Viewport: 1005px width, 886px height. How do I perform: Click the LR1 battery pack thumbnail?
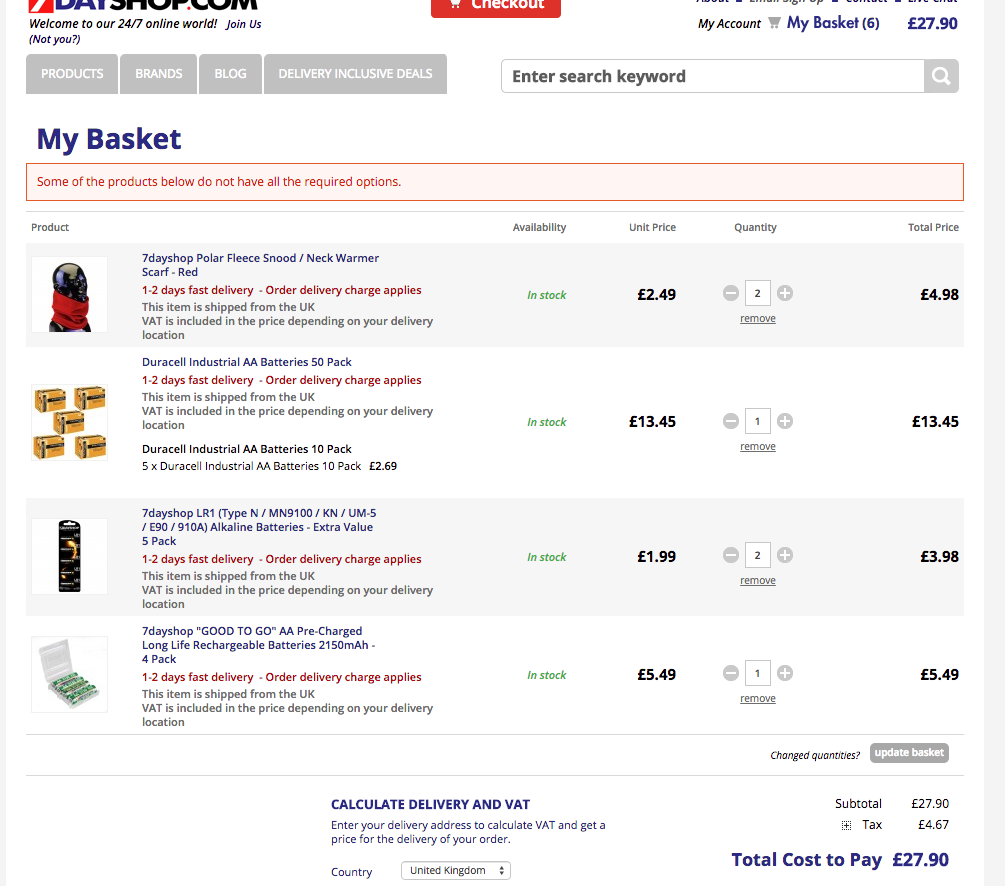pyautogui.click(x=69, y=556)
